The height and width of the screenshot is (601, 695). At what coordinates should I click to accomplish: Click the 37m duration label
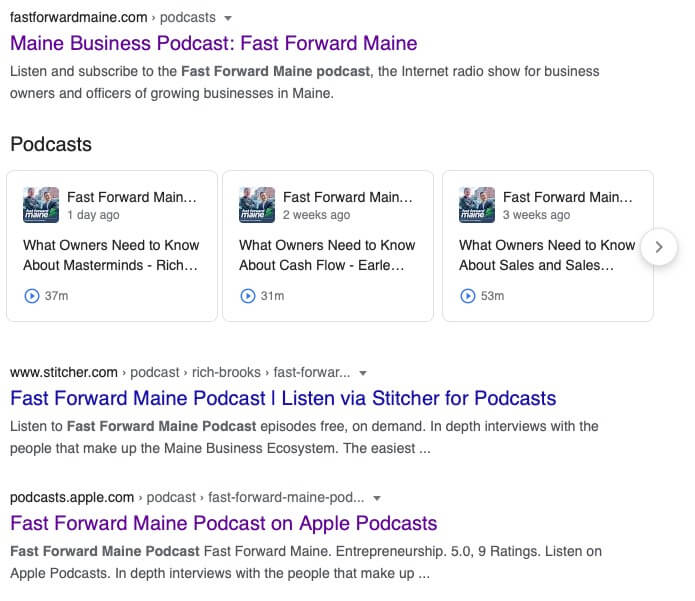[x=56, y=296]
